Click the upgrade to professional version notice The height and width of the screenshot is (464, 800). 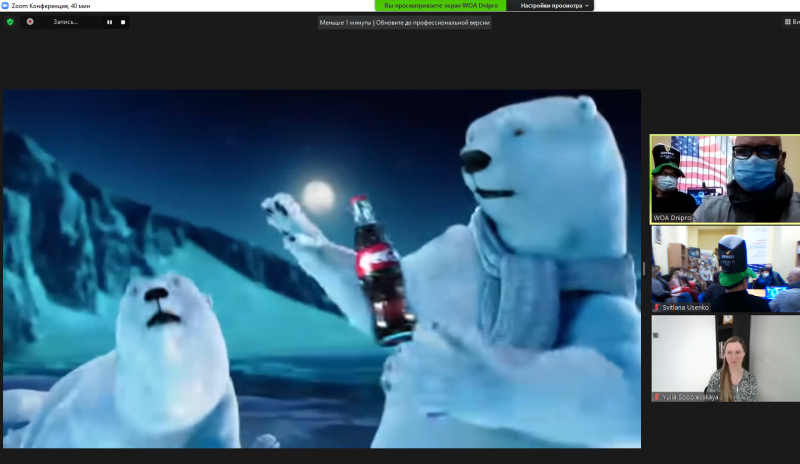pyautogui.click(x=405, y=22)
